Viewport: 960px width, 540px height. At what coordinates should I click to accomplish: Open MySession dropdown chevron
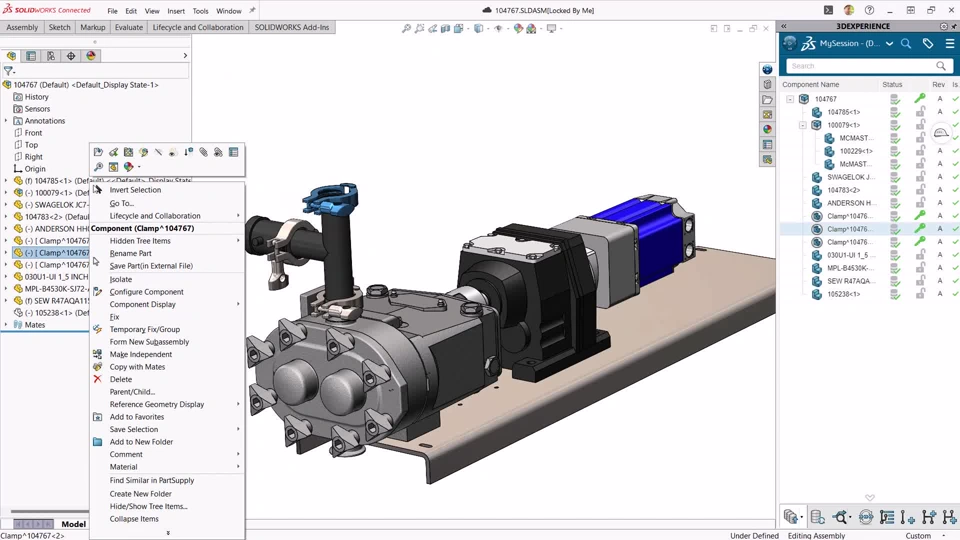(x=889, y=43)
